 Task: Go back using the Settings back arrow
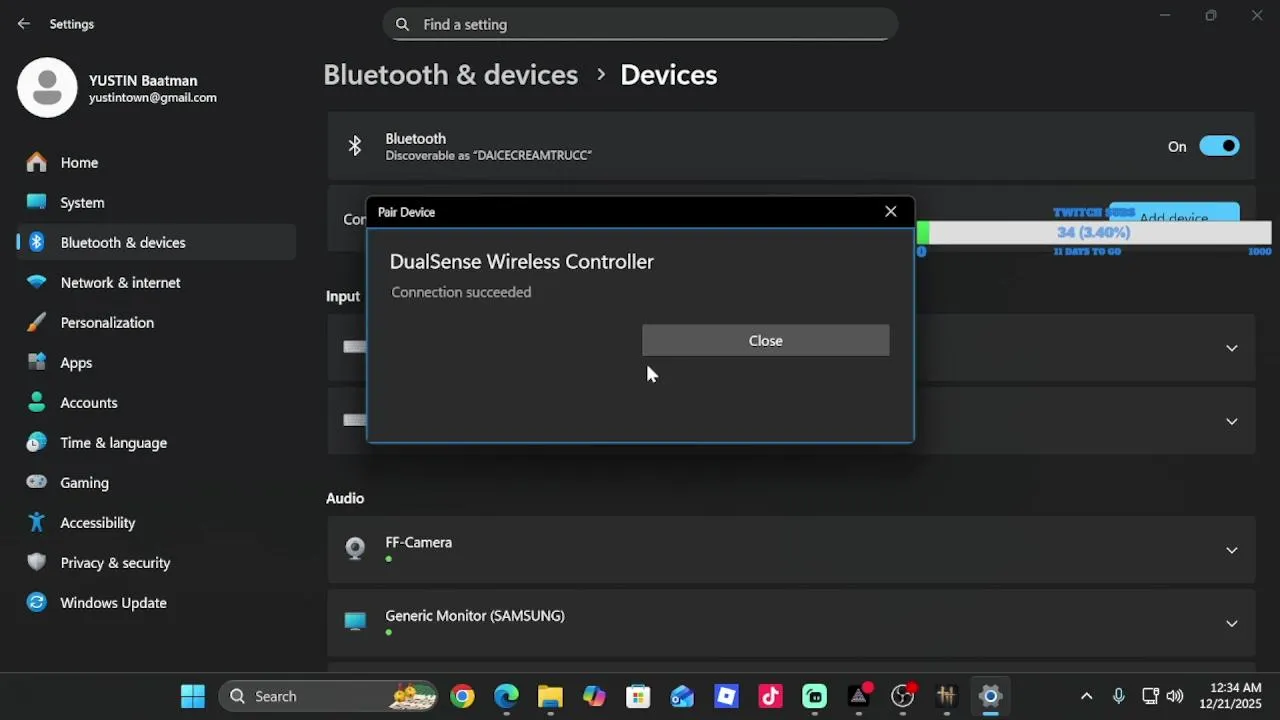tap(24, 24)
